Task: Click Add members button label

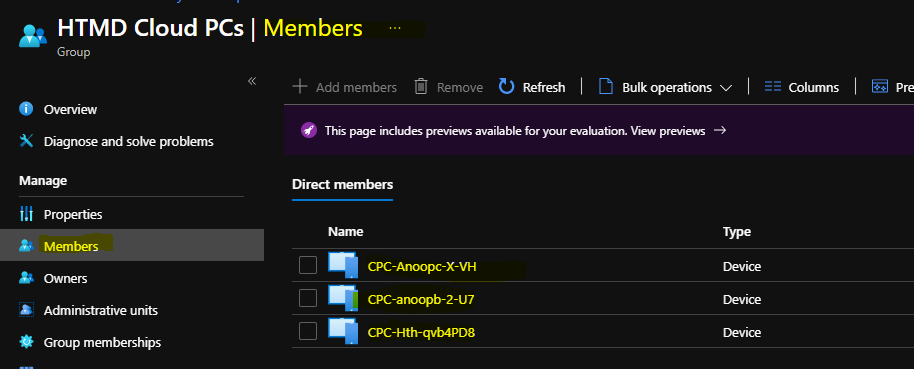Action: coord(356,87)
